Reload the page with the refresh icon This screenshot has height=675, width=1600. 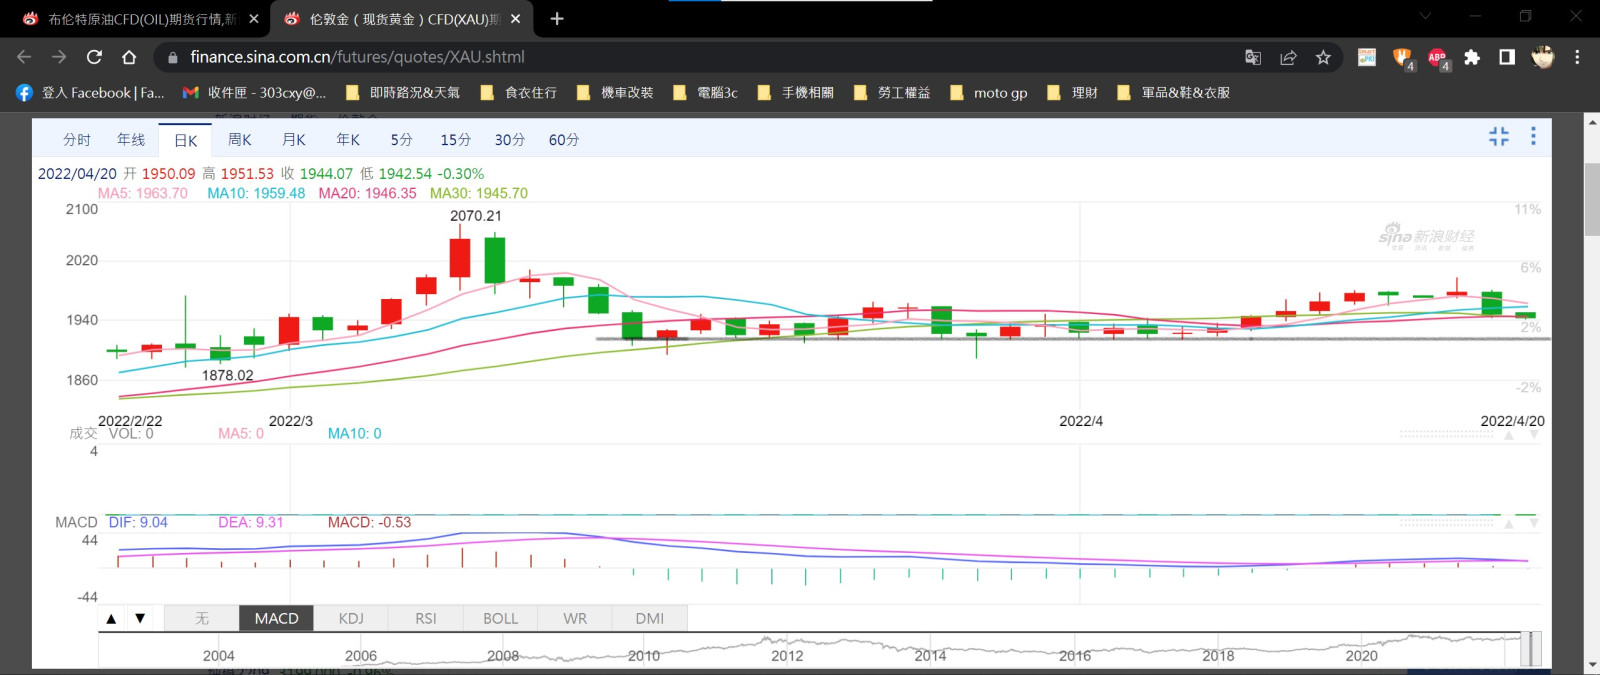pos(94,58)
